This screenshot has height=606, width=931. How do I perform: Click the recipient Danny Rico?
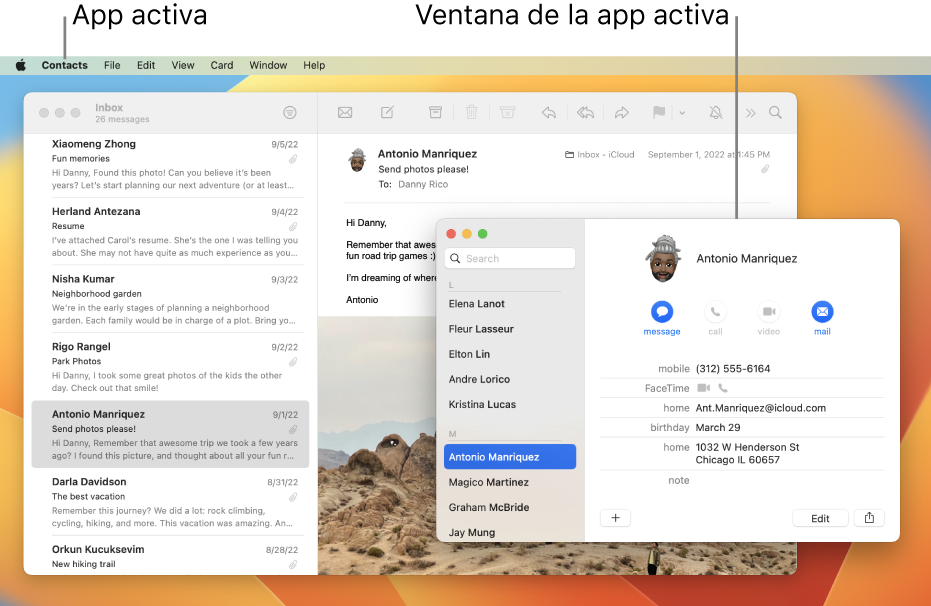pyautogui.click(x=423, y=184)
